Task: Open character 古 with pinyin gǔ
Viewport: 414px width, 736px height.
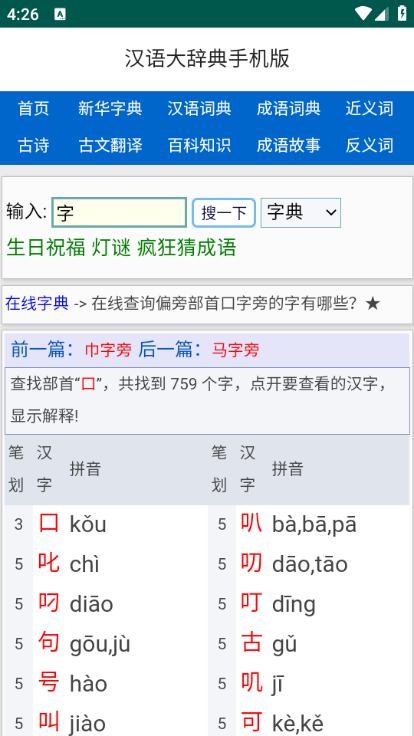Action: (x=252, y=643)
